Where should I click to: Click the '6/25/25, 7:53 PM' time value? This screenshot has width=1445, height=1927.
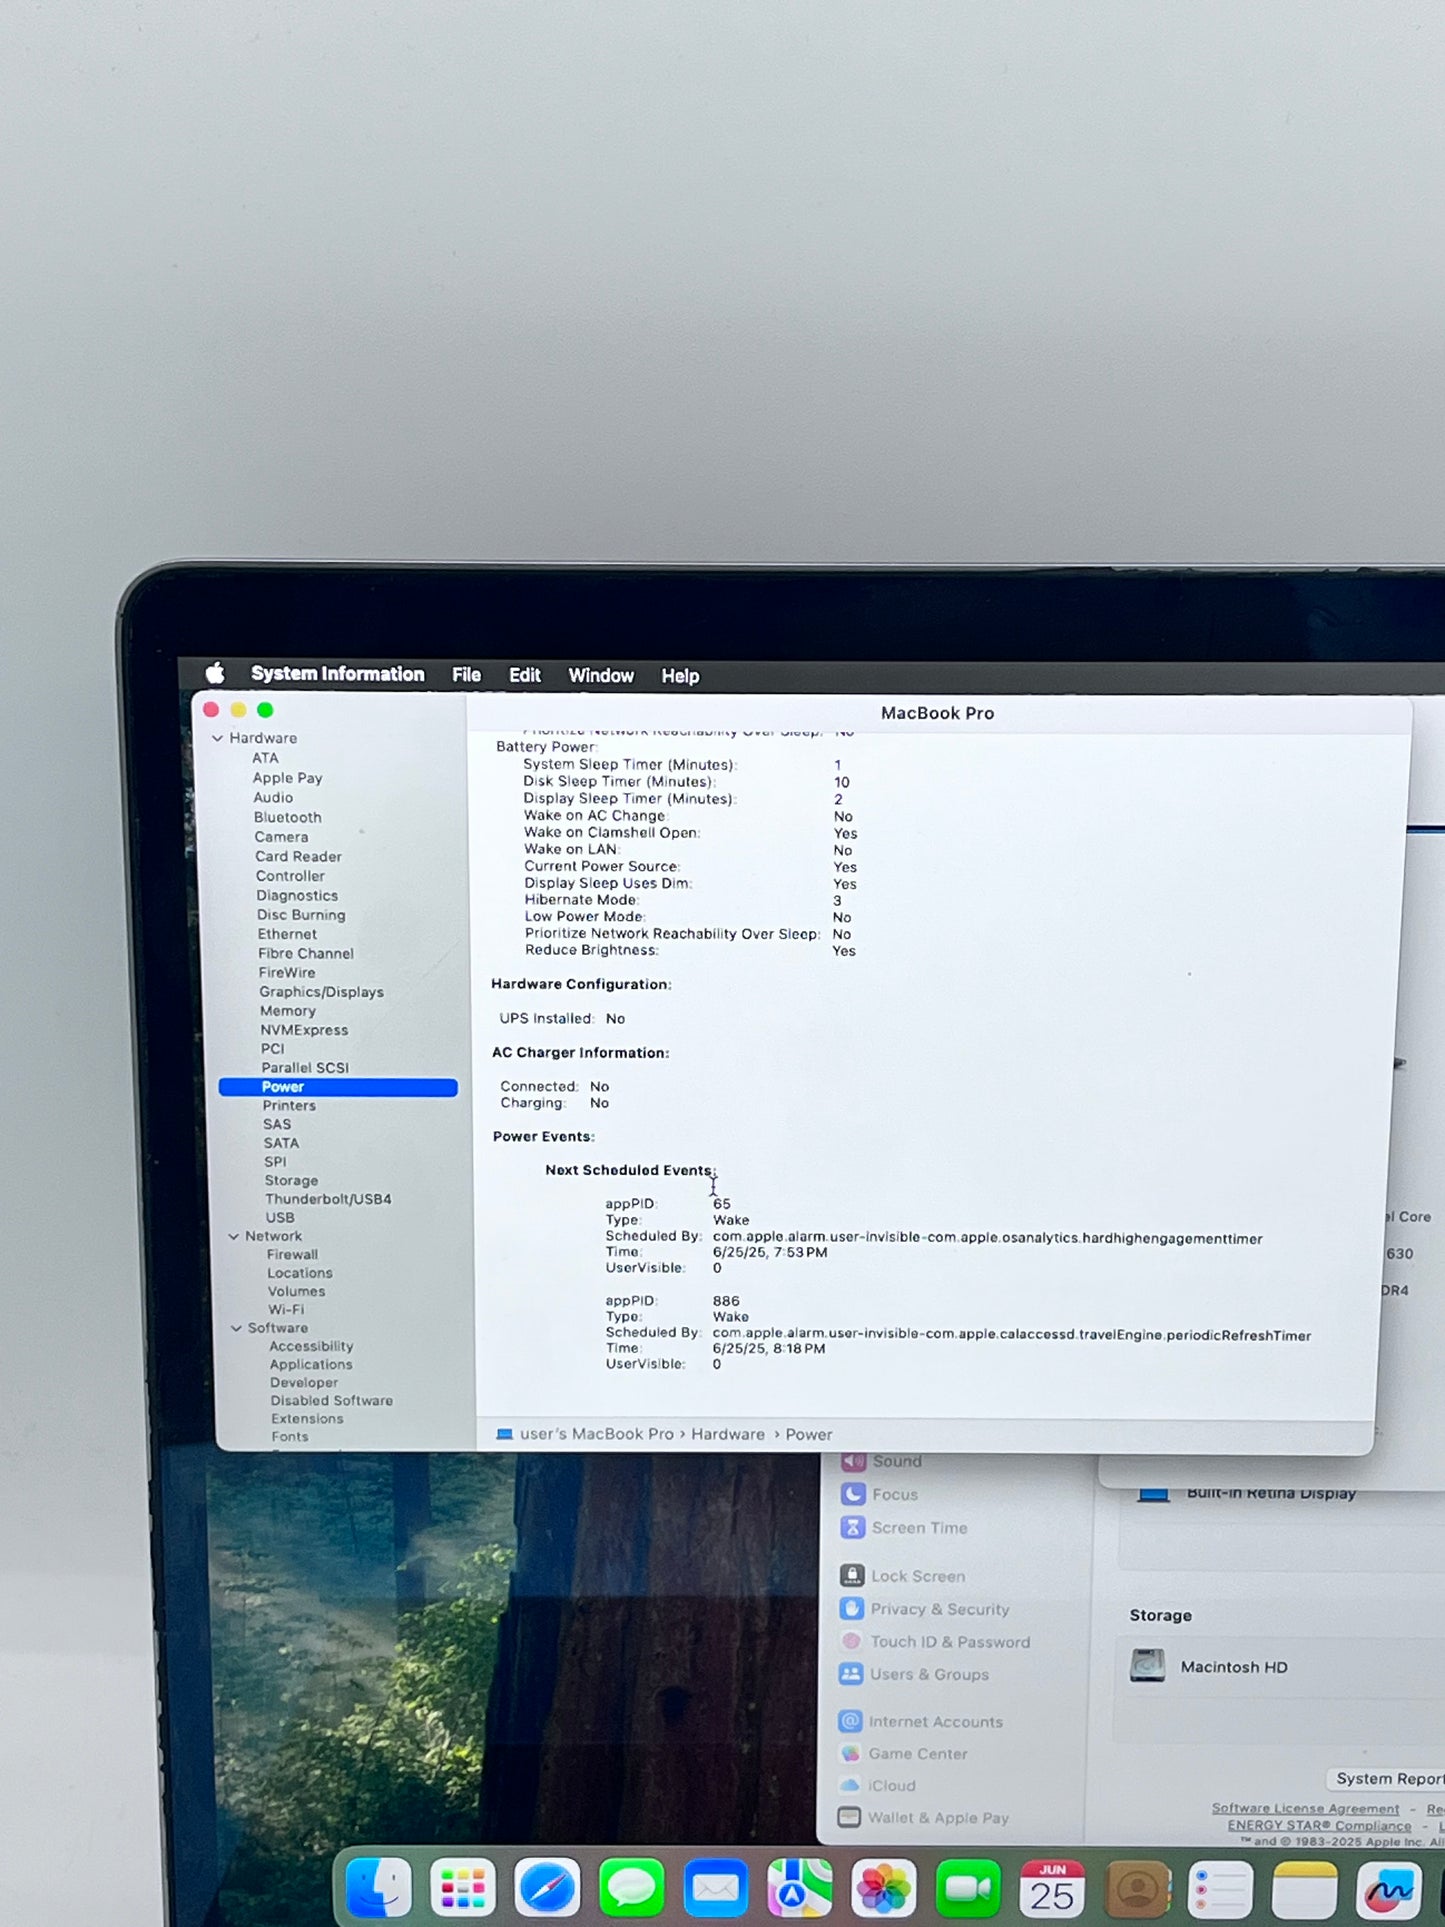(x=770, y=1252)
